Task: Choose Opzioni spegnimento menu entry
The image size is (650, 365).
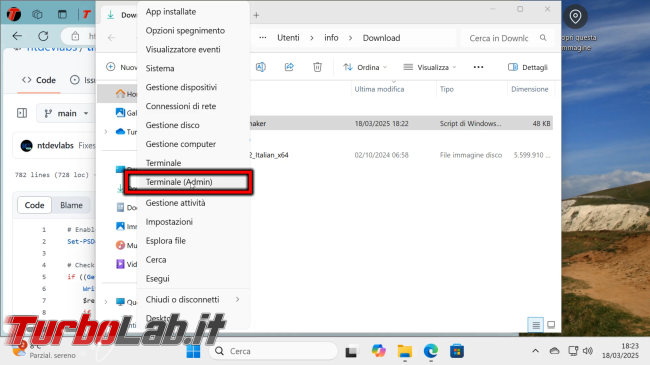Action: [185, 31]
